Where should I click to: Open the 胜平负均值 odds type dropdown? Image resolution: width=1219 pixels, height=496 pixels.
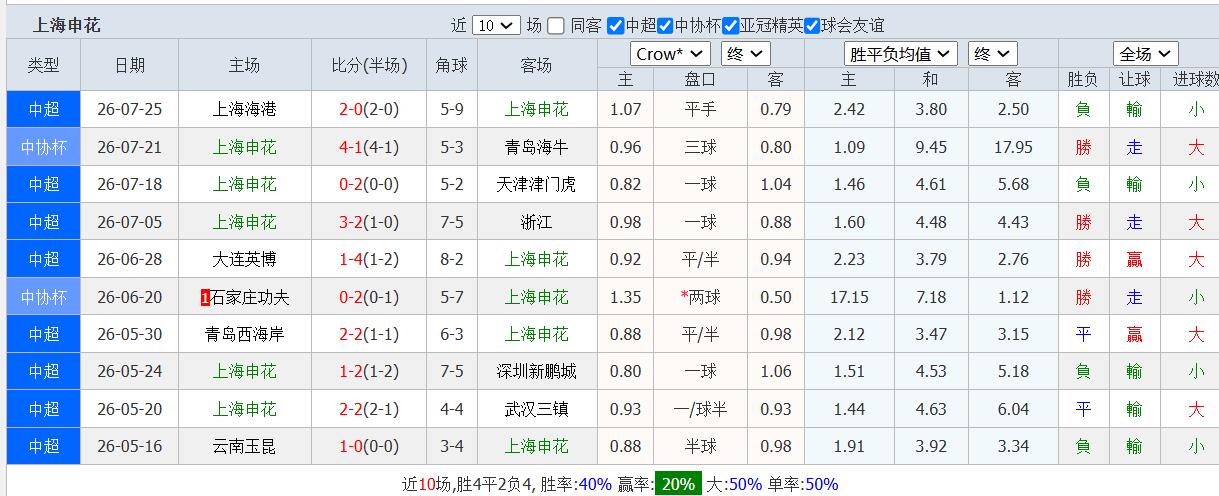pyautogui.click(x=900, y=54)
